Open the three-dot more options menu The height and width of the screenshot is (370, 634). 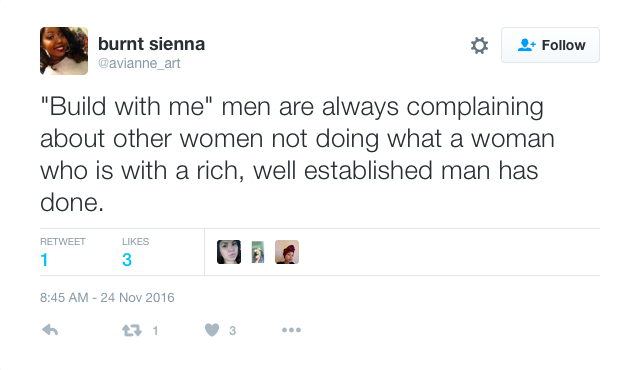(291, 330)
